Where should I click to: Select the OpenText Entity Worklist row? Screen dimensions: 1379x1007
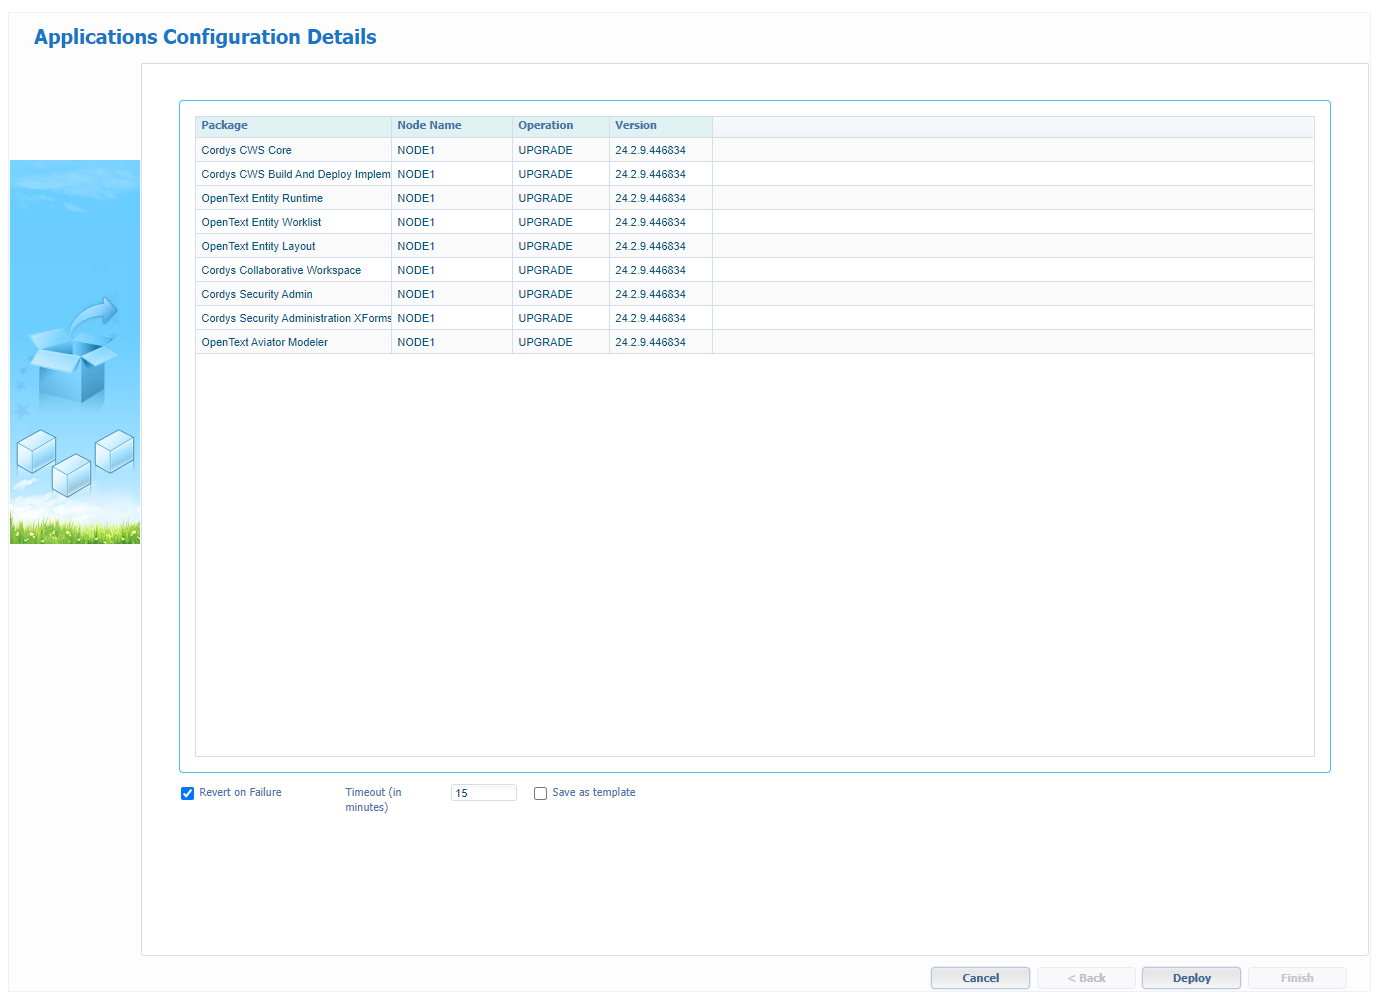(261, 222)
